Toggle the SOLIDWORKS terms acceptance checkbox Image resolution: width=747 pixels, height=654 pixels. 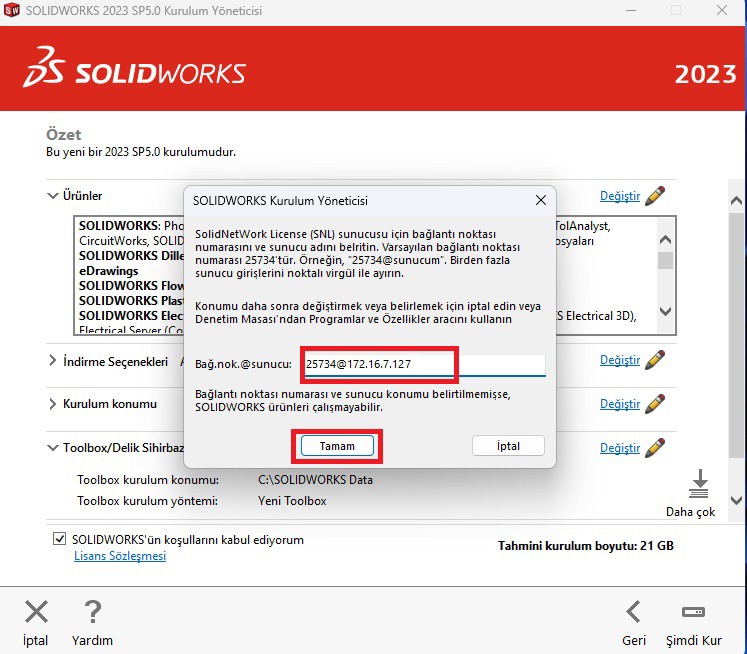tap(60, 539)
